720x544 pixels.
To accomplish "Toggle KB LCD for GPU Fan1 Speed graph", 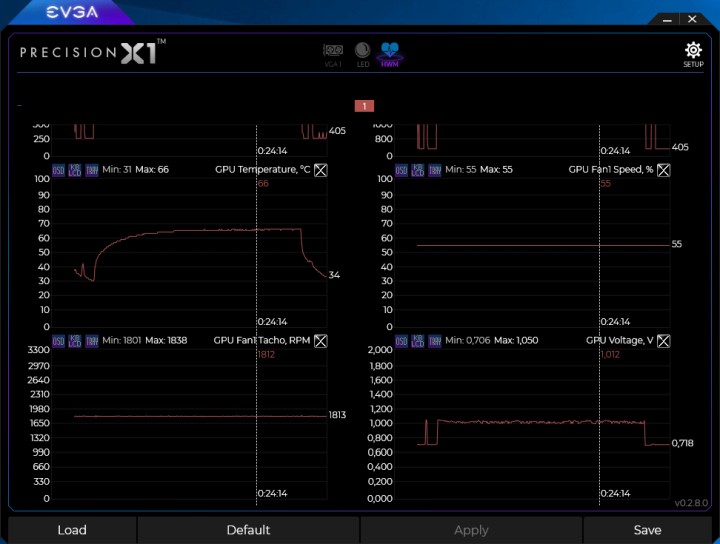I will pyautogui.click(x=418, y=170).
